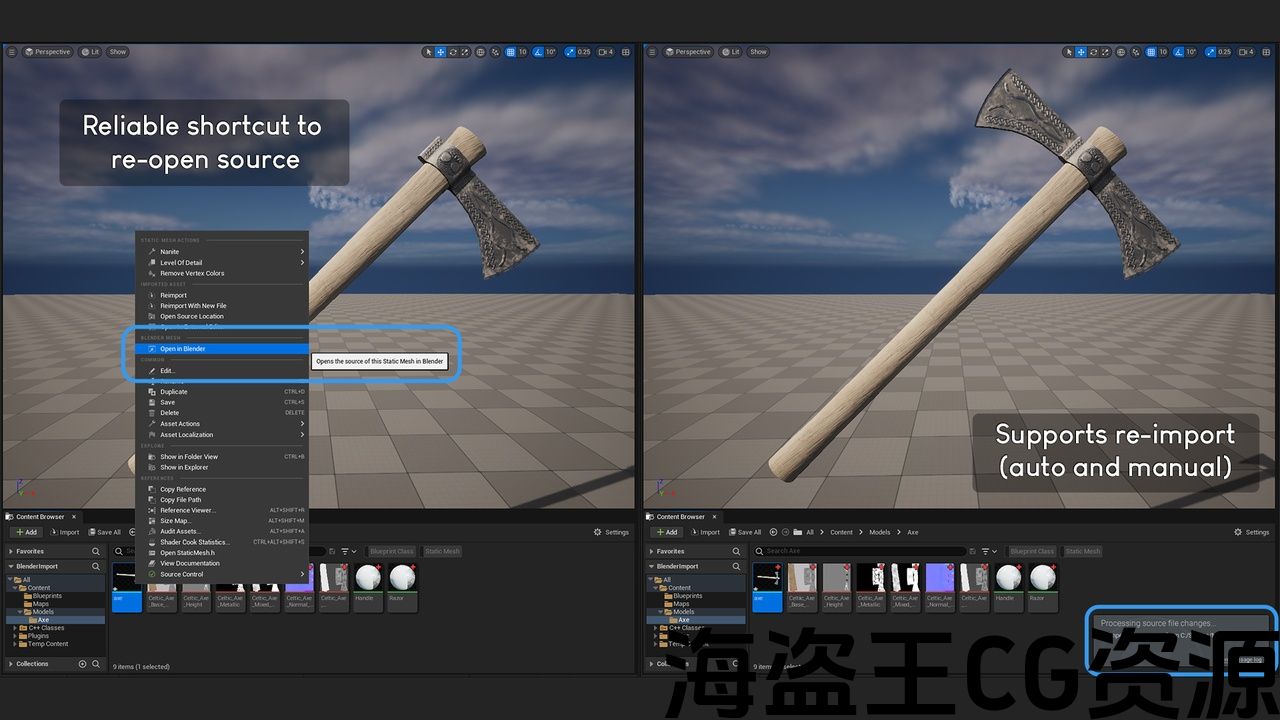Click the camera speed icon in right viewport
Image resolution: width=1280 pixels, height=720 pixels.
click(1244, 52)
